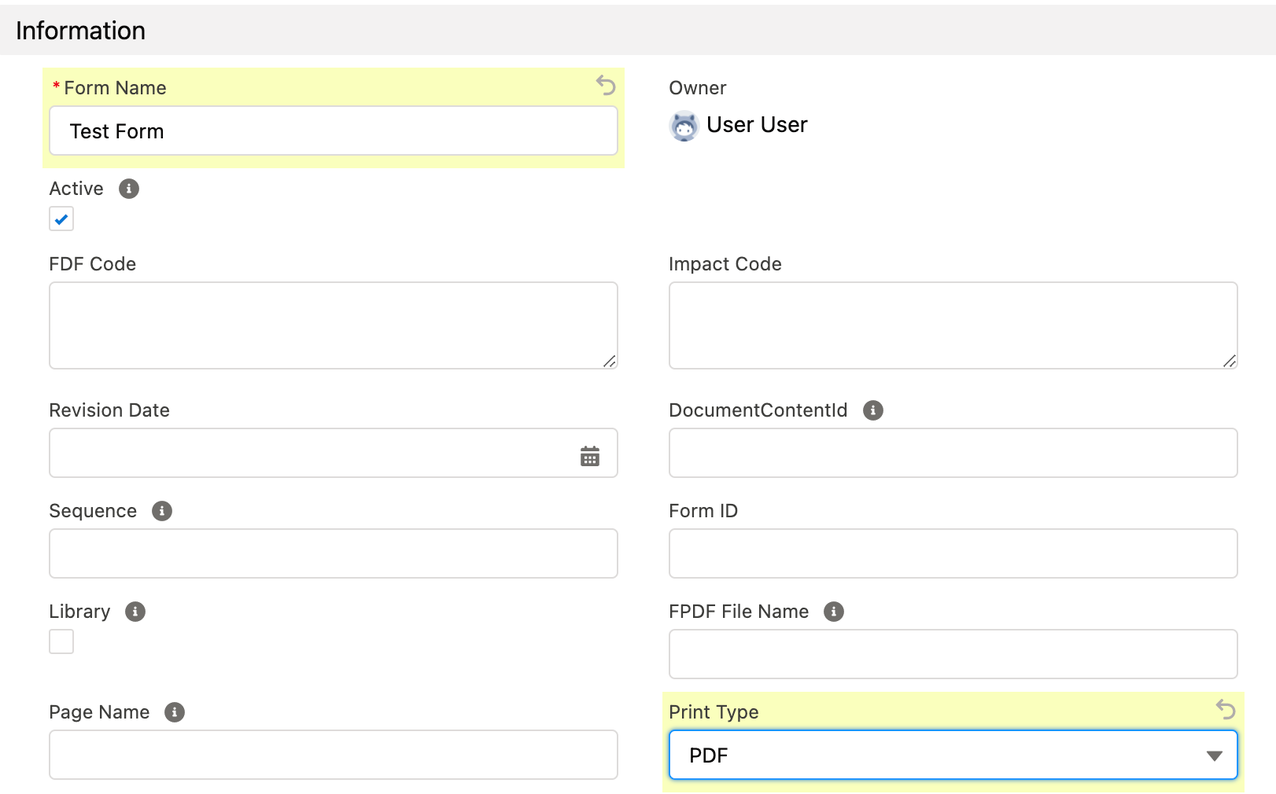
Task: Show info tooltip for DocumentContentId
Action: [873, 410]
